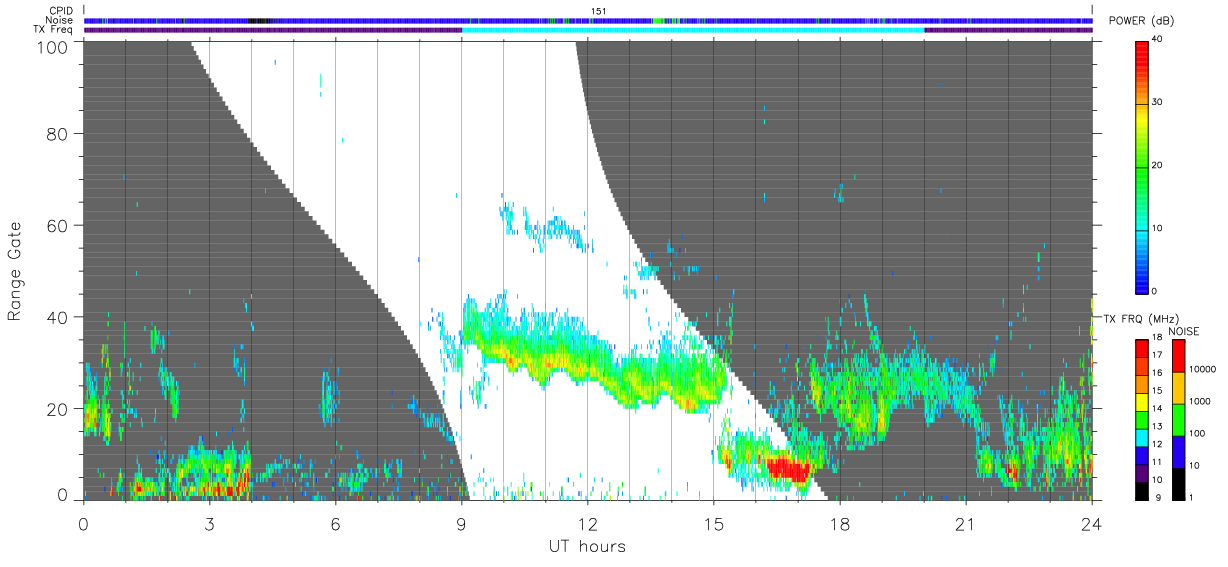
Task: Click the 6 hour tick label
Action: point(335,523)
